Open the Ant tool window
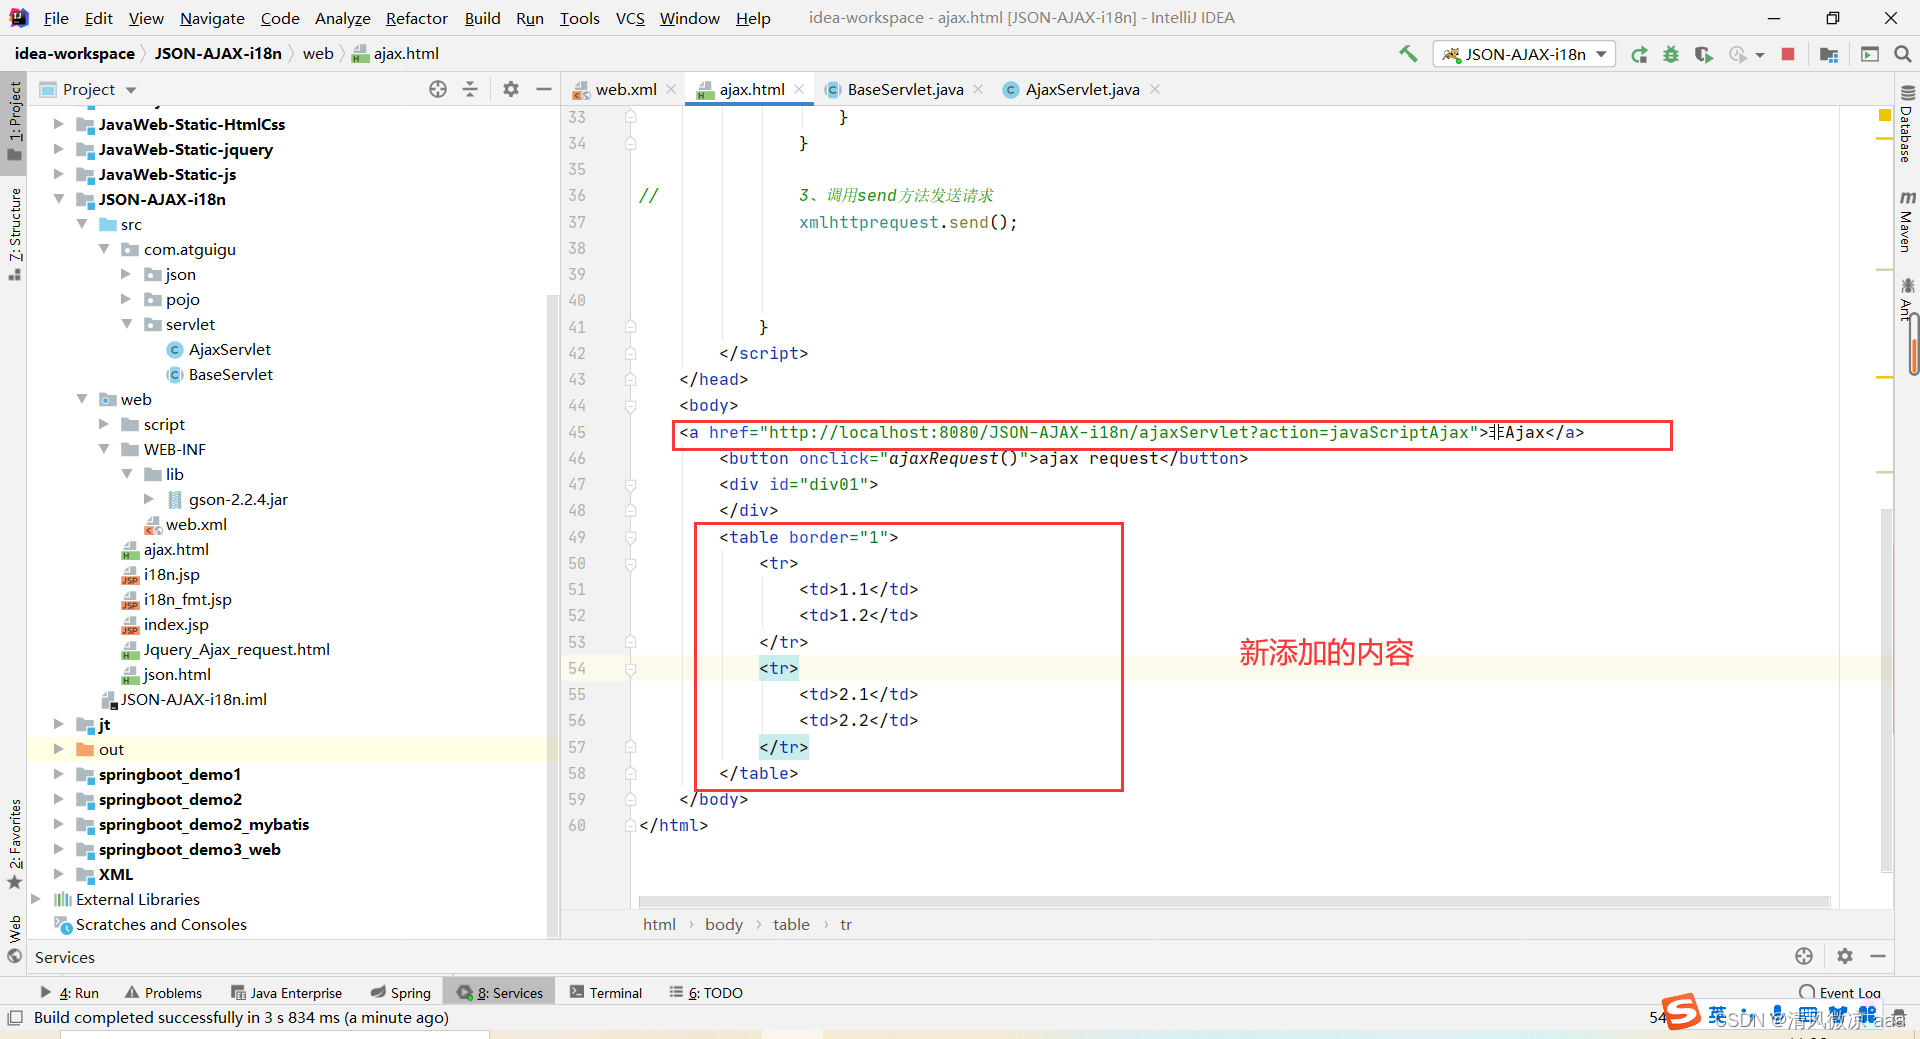The height and width of the screenshot is (1039, 1920). click(x=1907, y=299)
